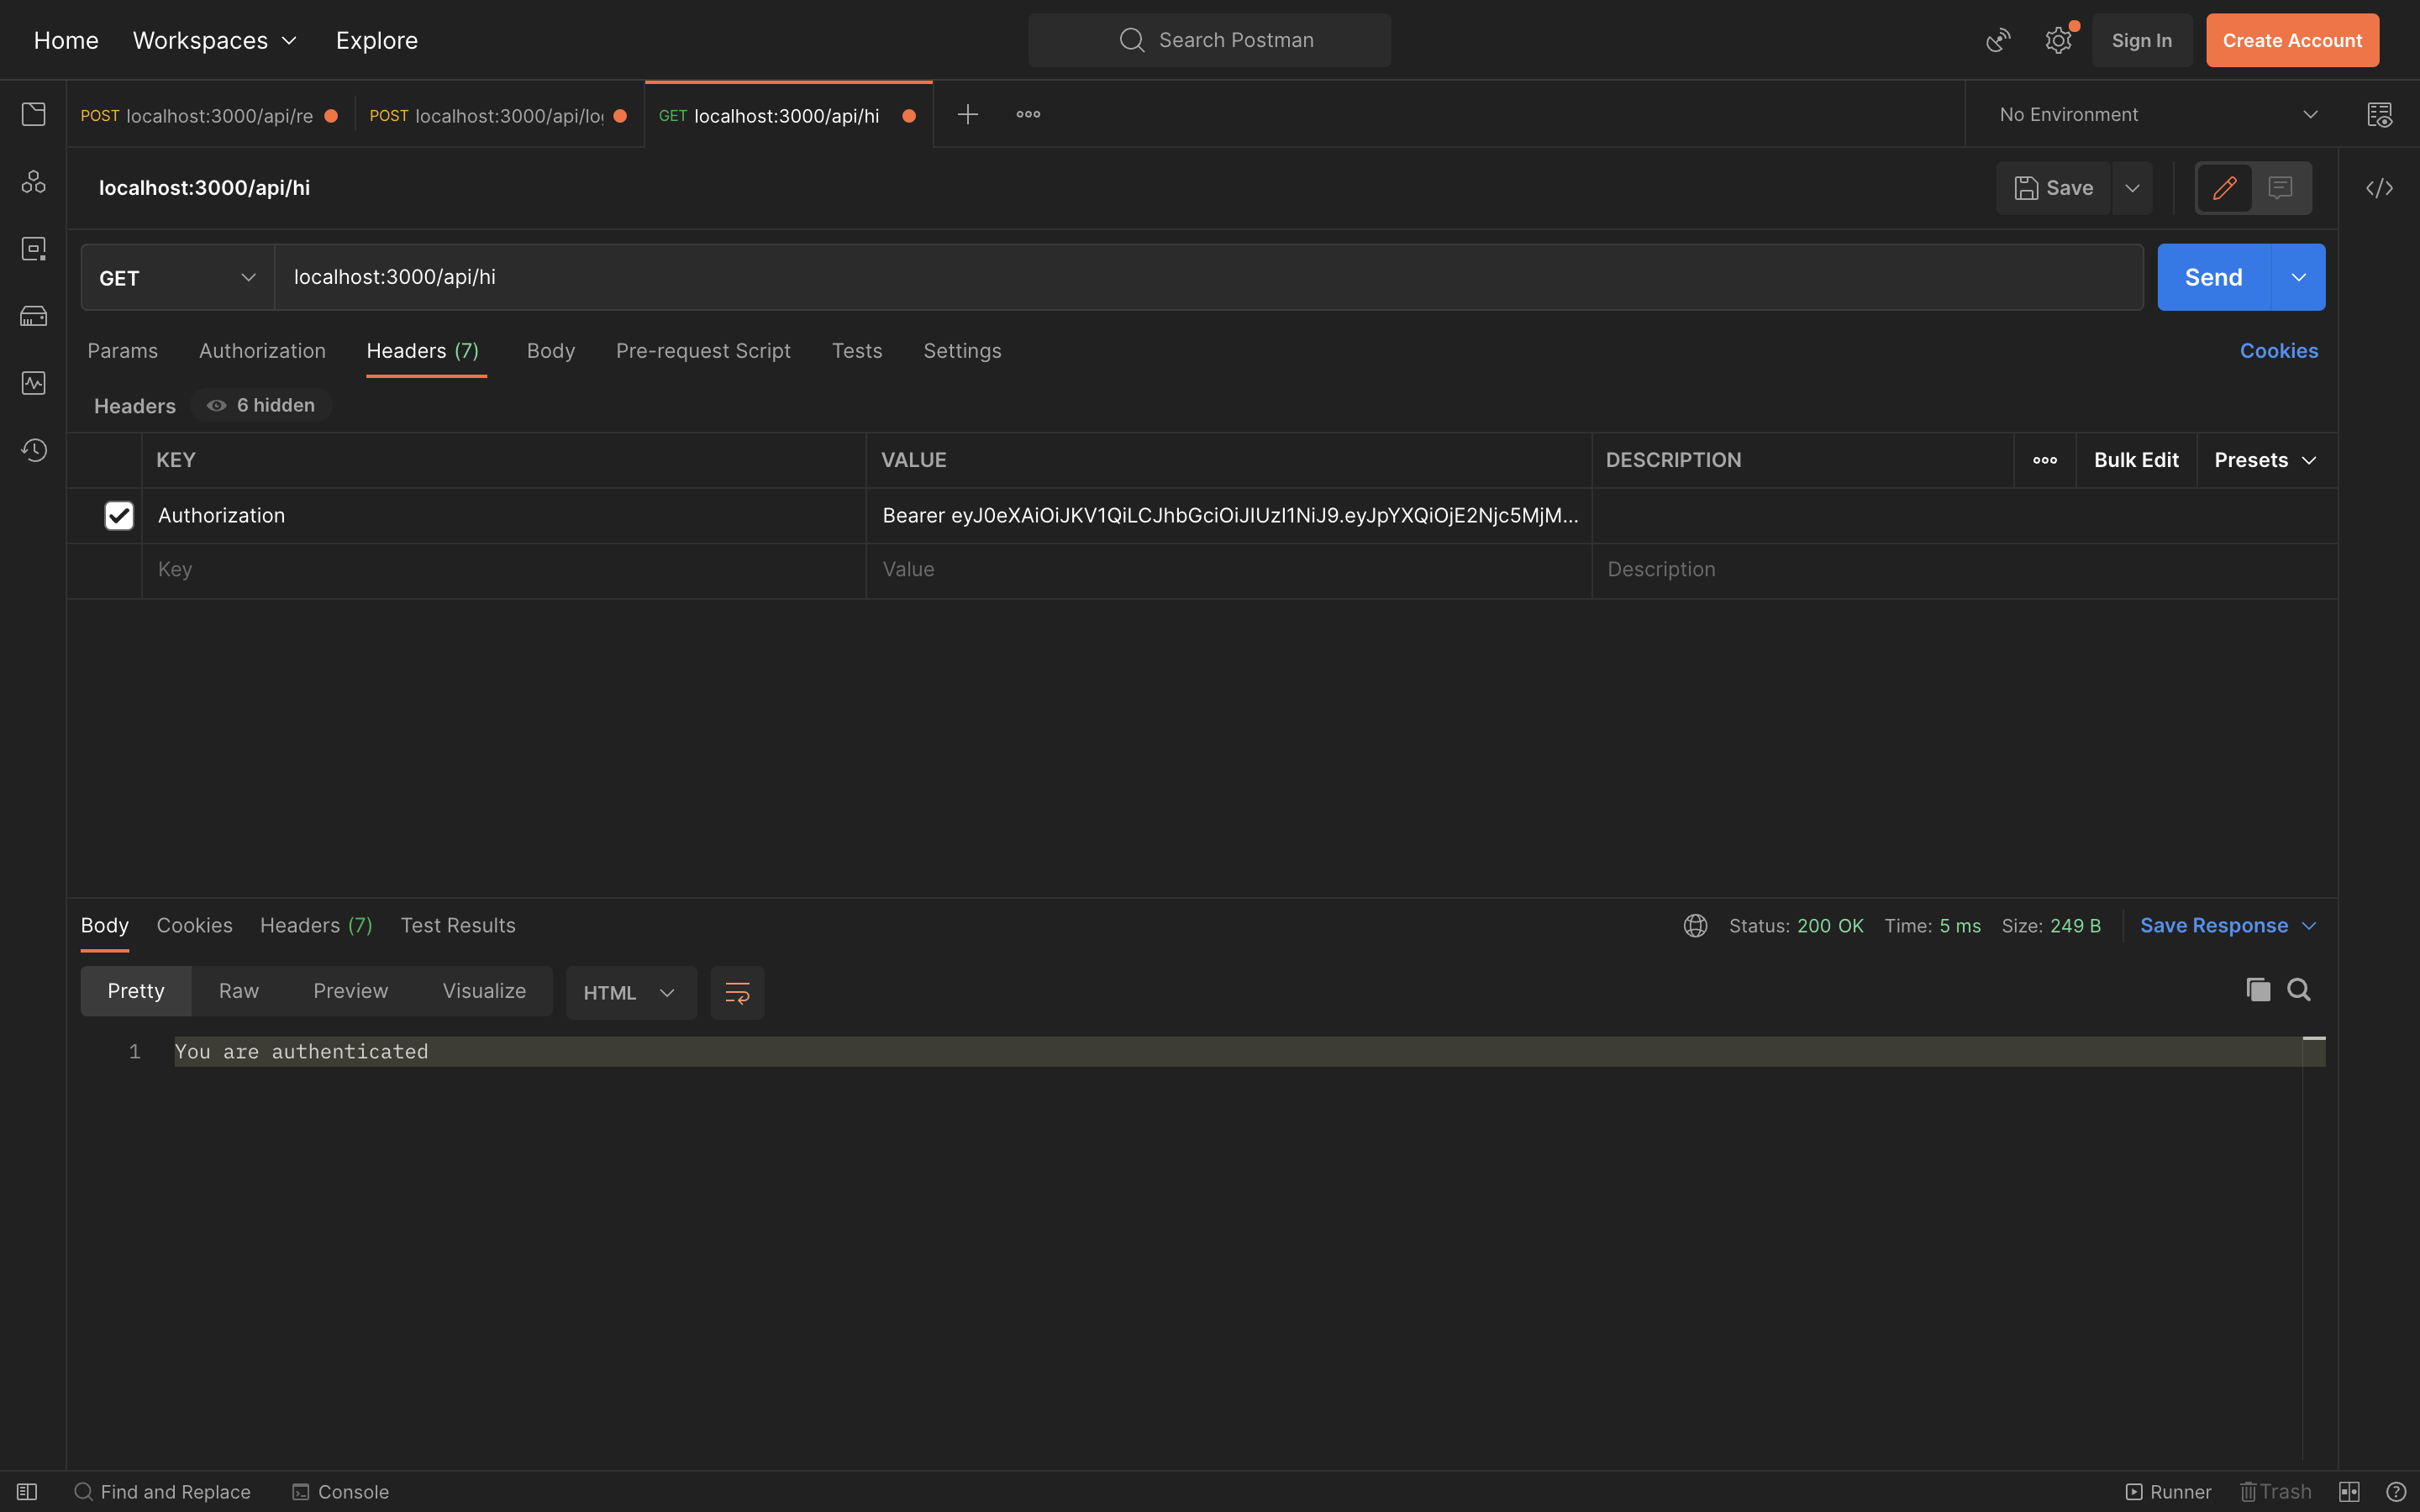Open the Collections sidebar icon
Image resolution: width=2420 pixels, height=1512 pixels.
(33, 114)
